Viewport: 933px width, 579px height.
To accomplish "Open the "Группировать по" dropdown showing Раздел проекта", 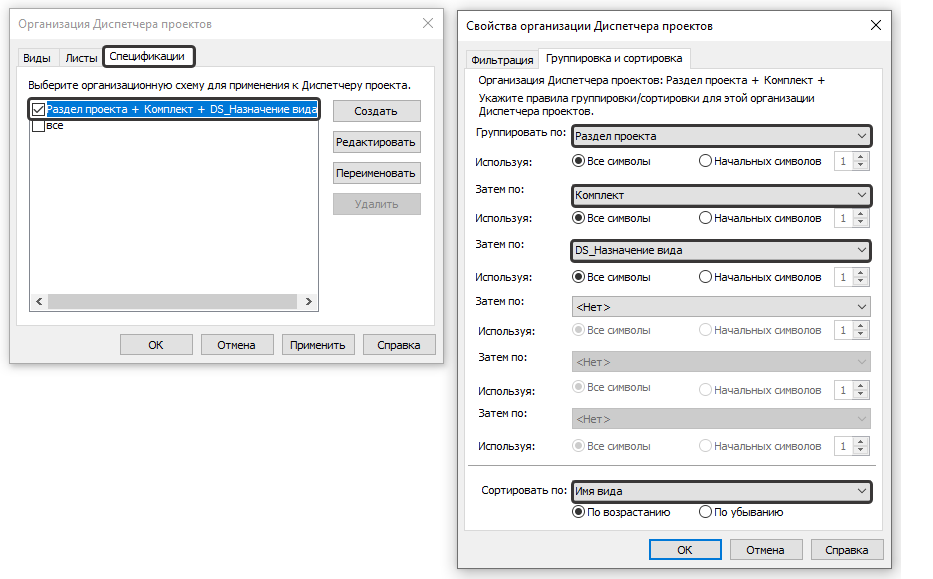I will point(721,136).
